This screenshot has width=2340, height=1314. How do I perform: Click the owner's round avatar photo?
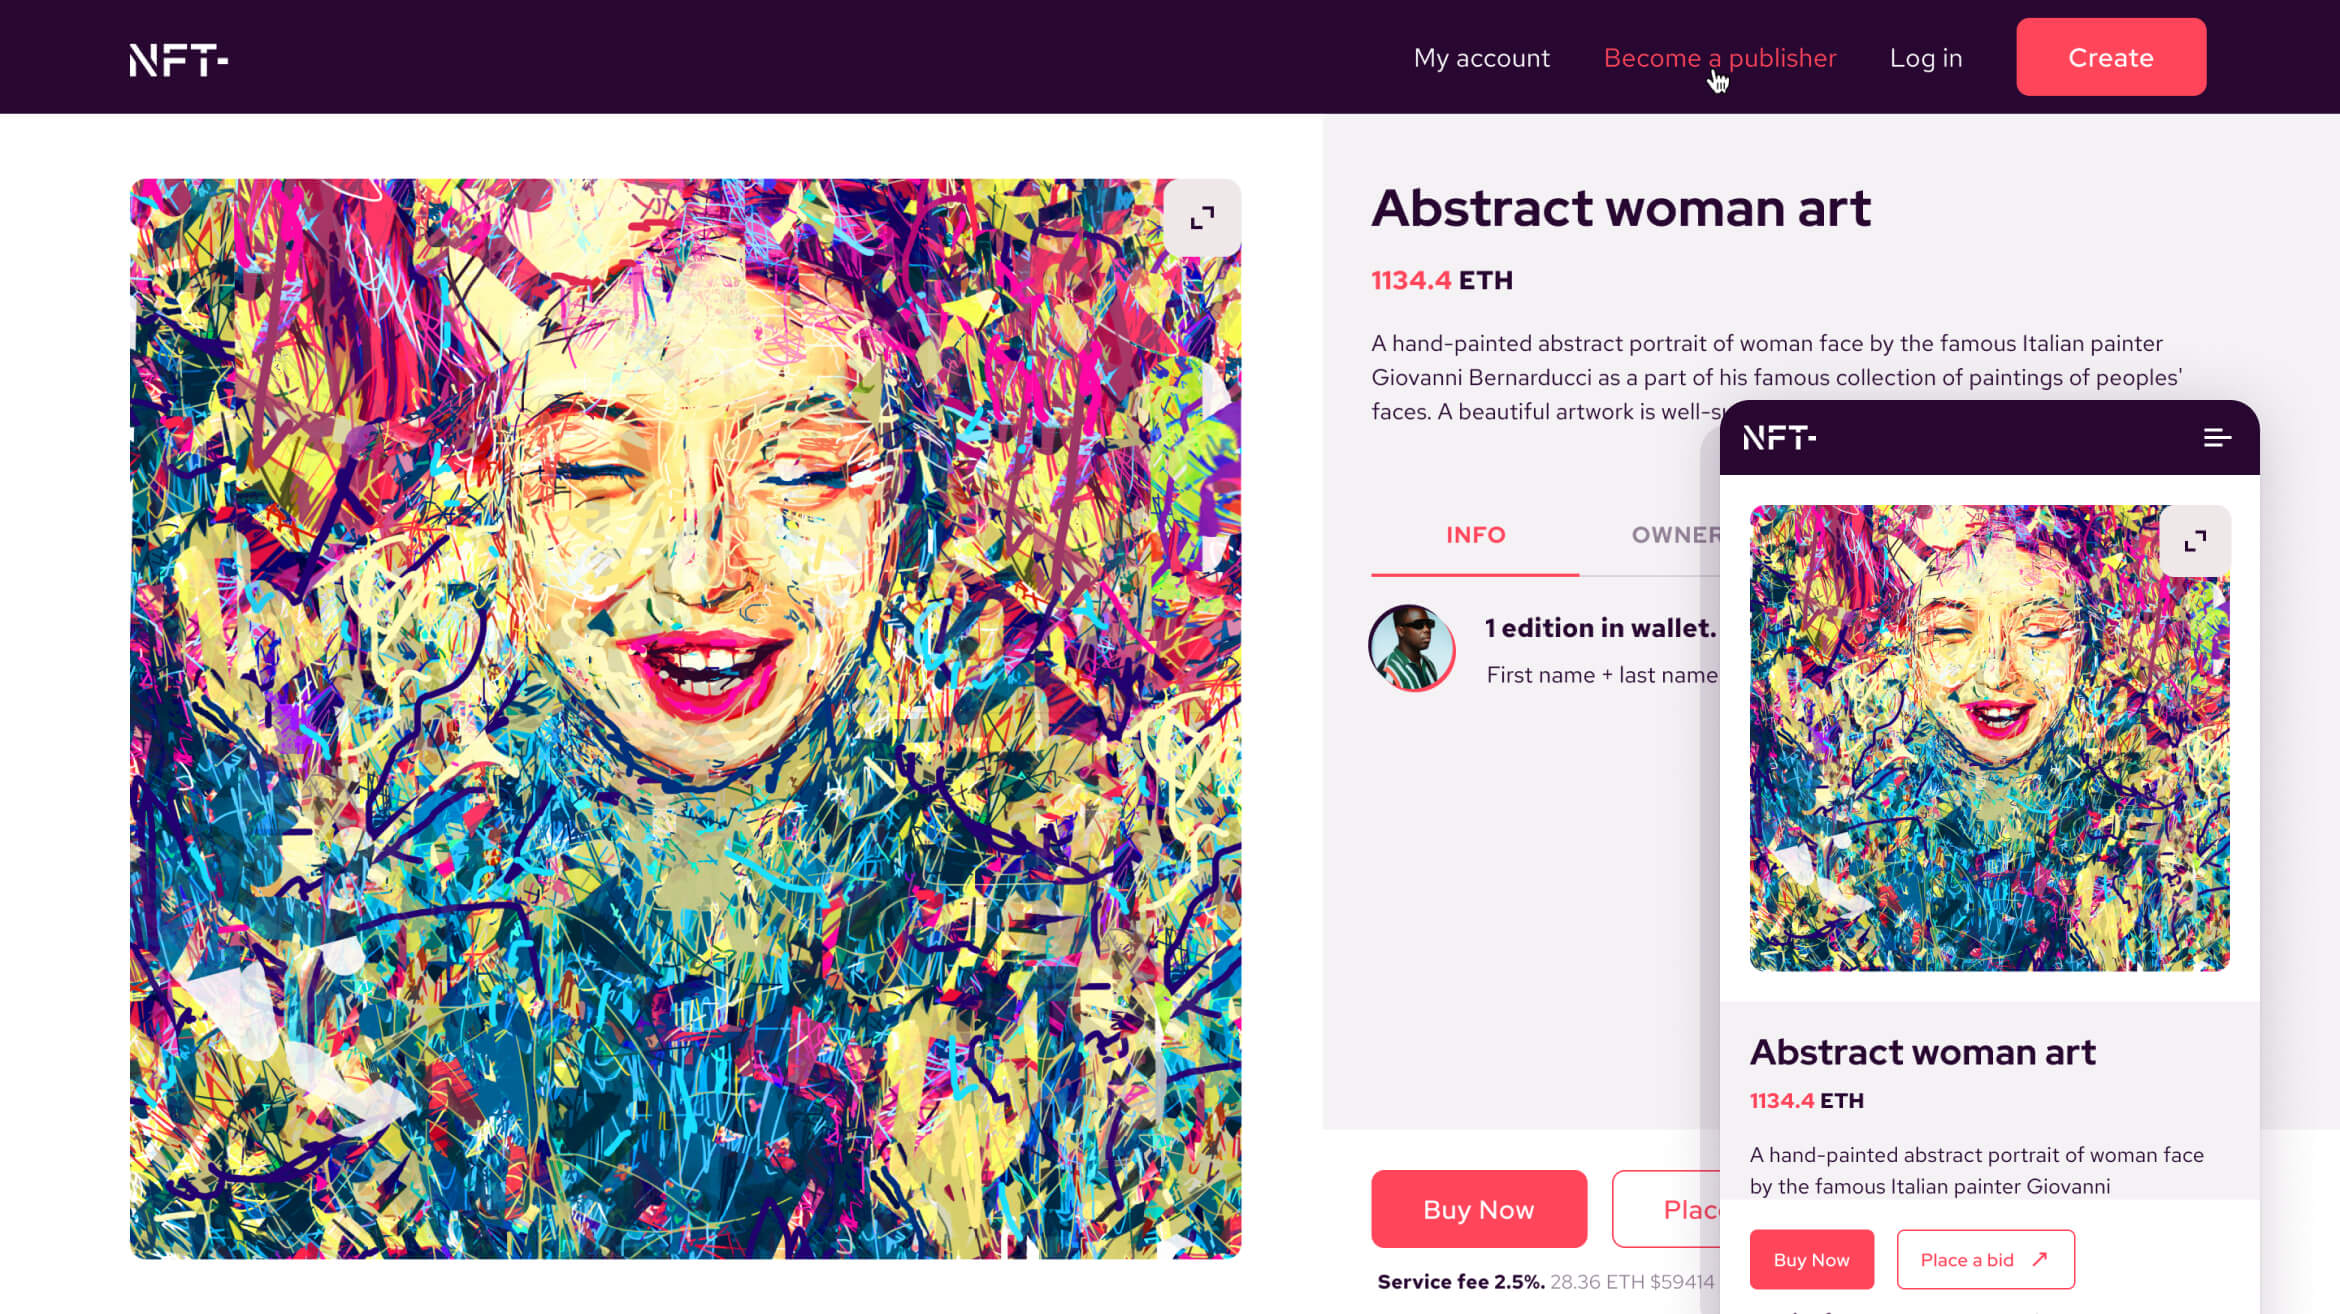pyautogui.click(x=1411, y=648)
